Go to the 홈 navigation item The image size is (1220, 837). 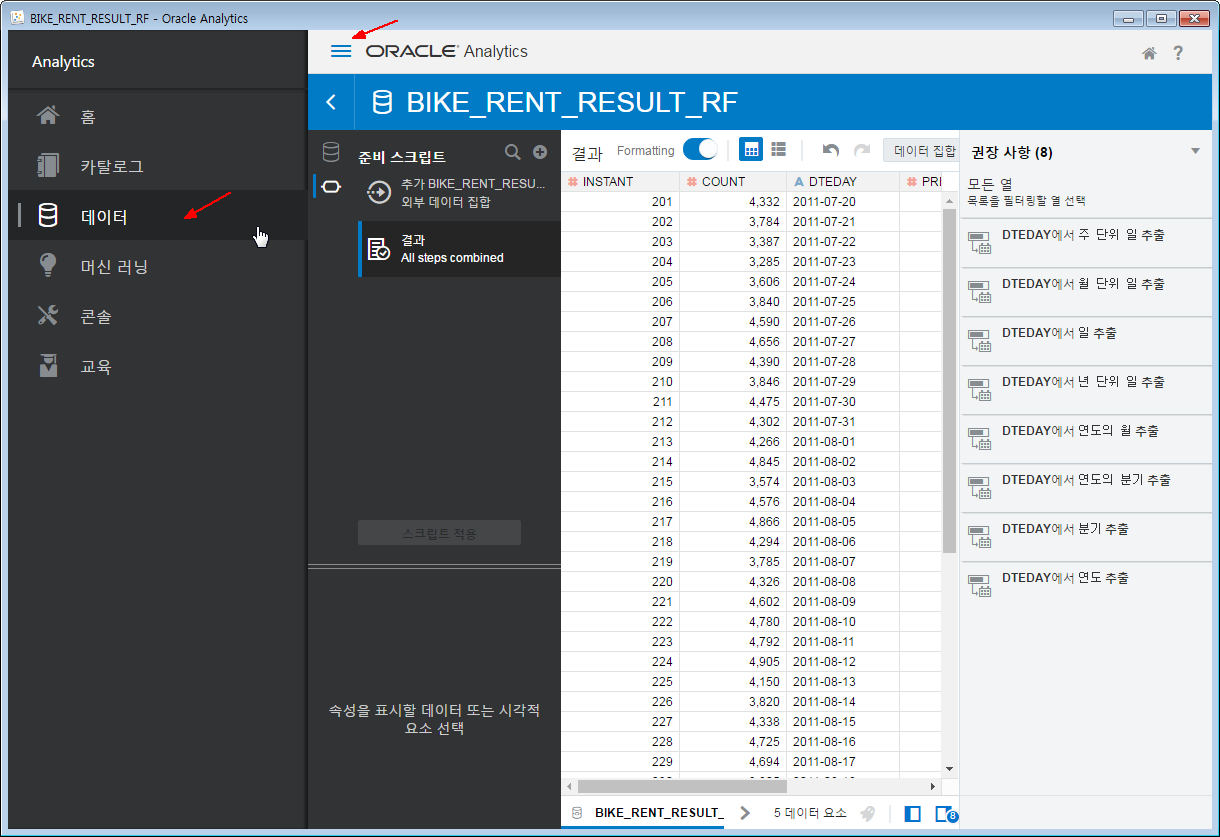[156, 116]
